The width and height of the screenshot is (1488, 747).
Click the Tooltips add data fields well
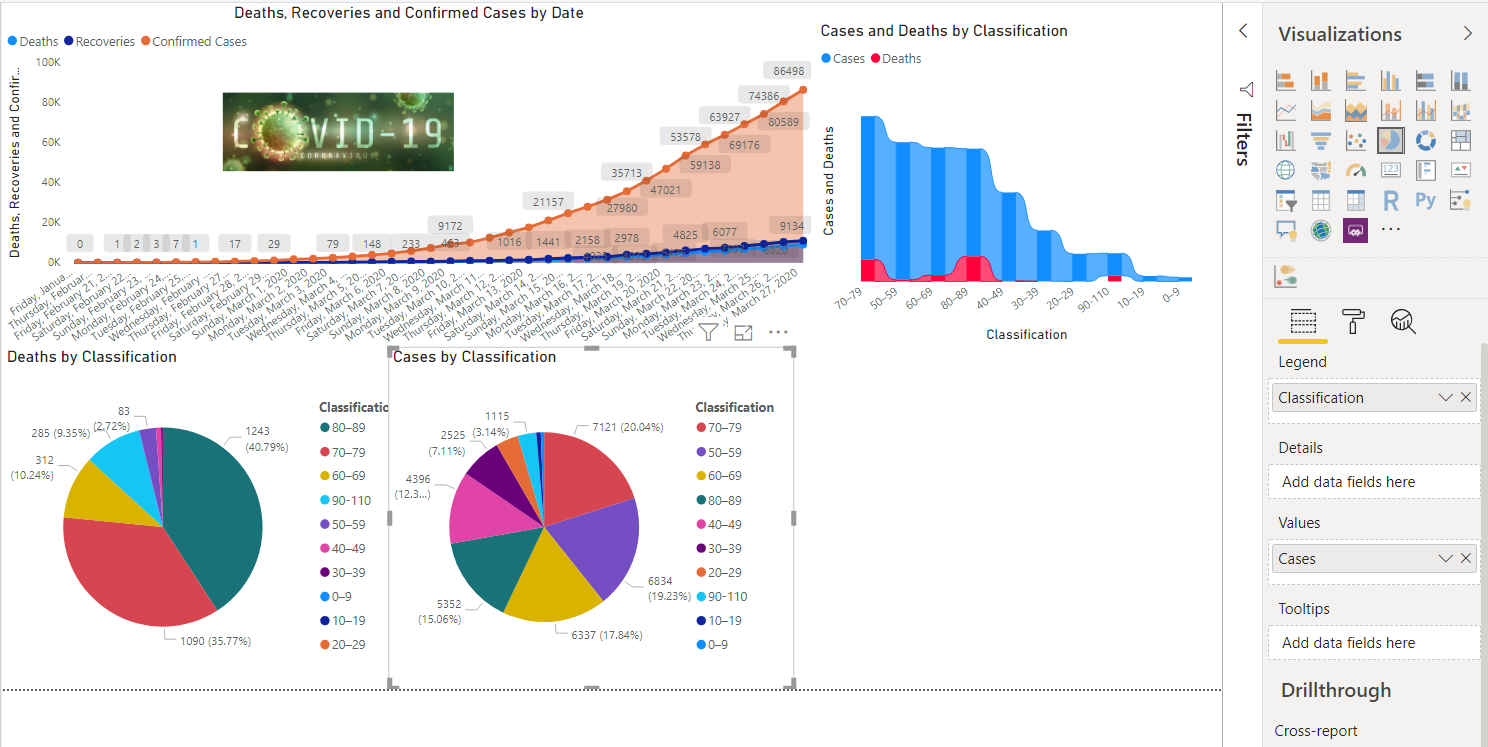coord(1373,643)
